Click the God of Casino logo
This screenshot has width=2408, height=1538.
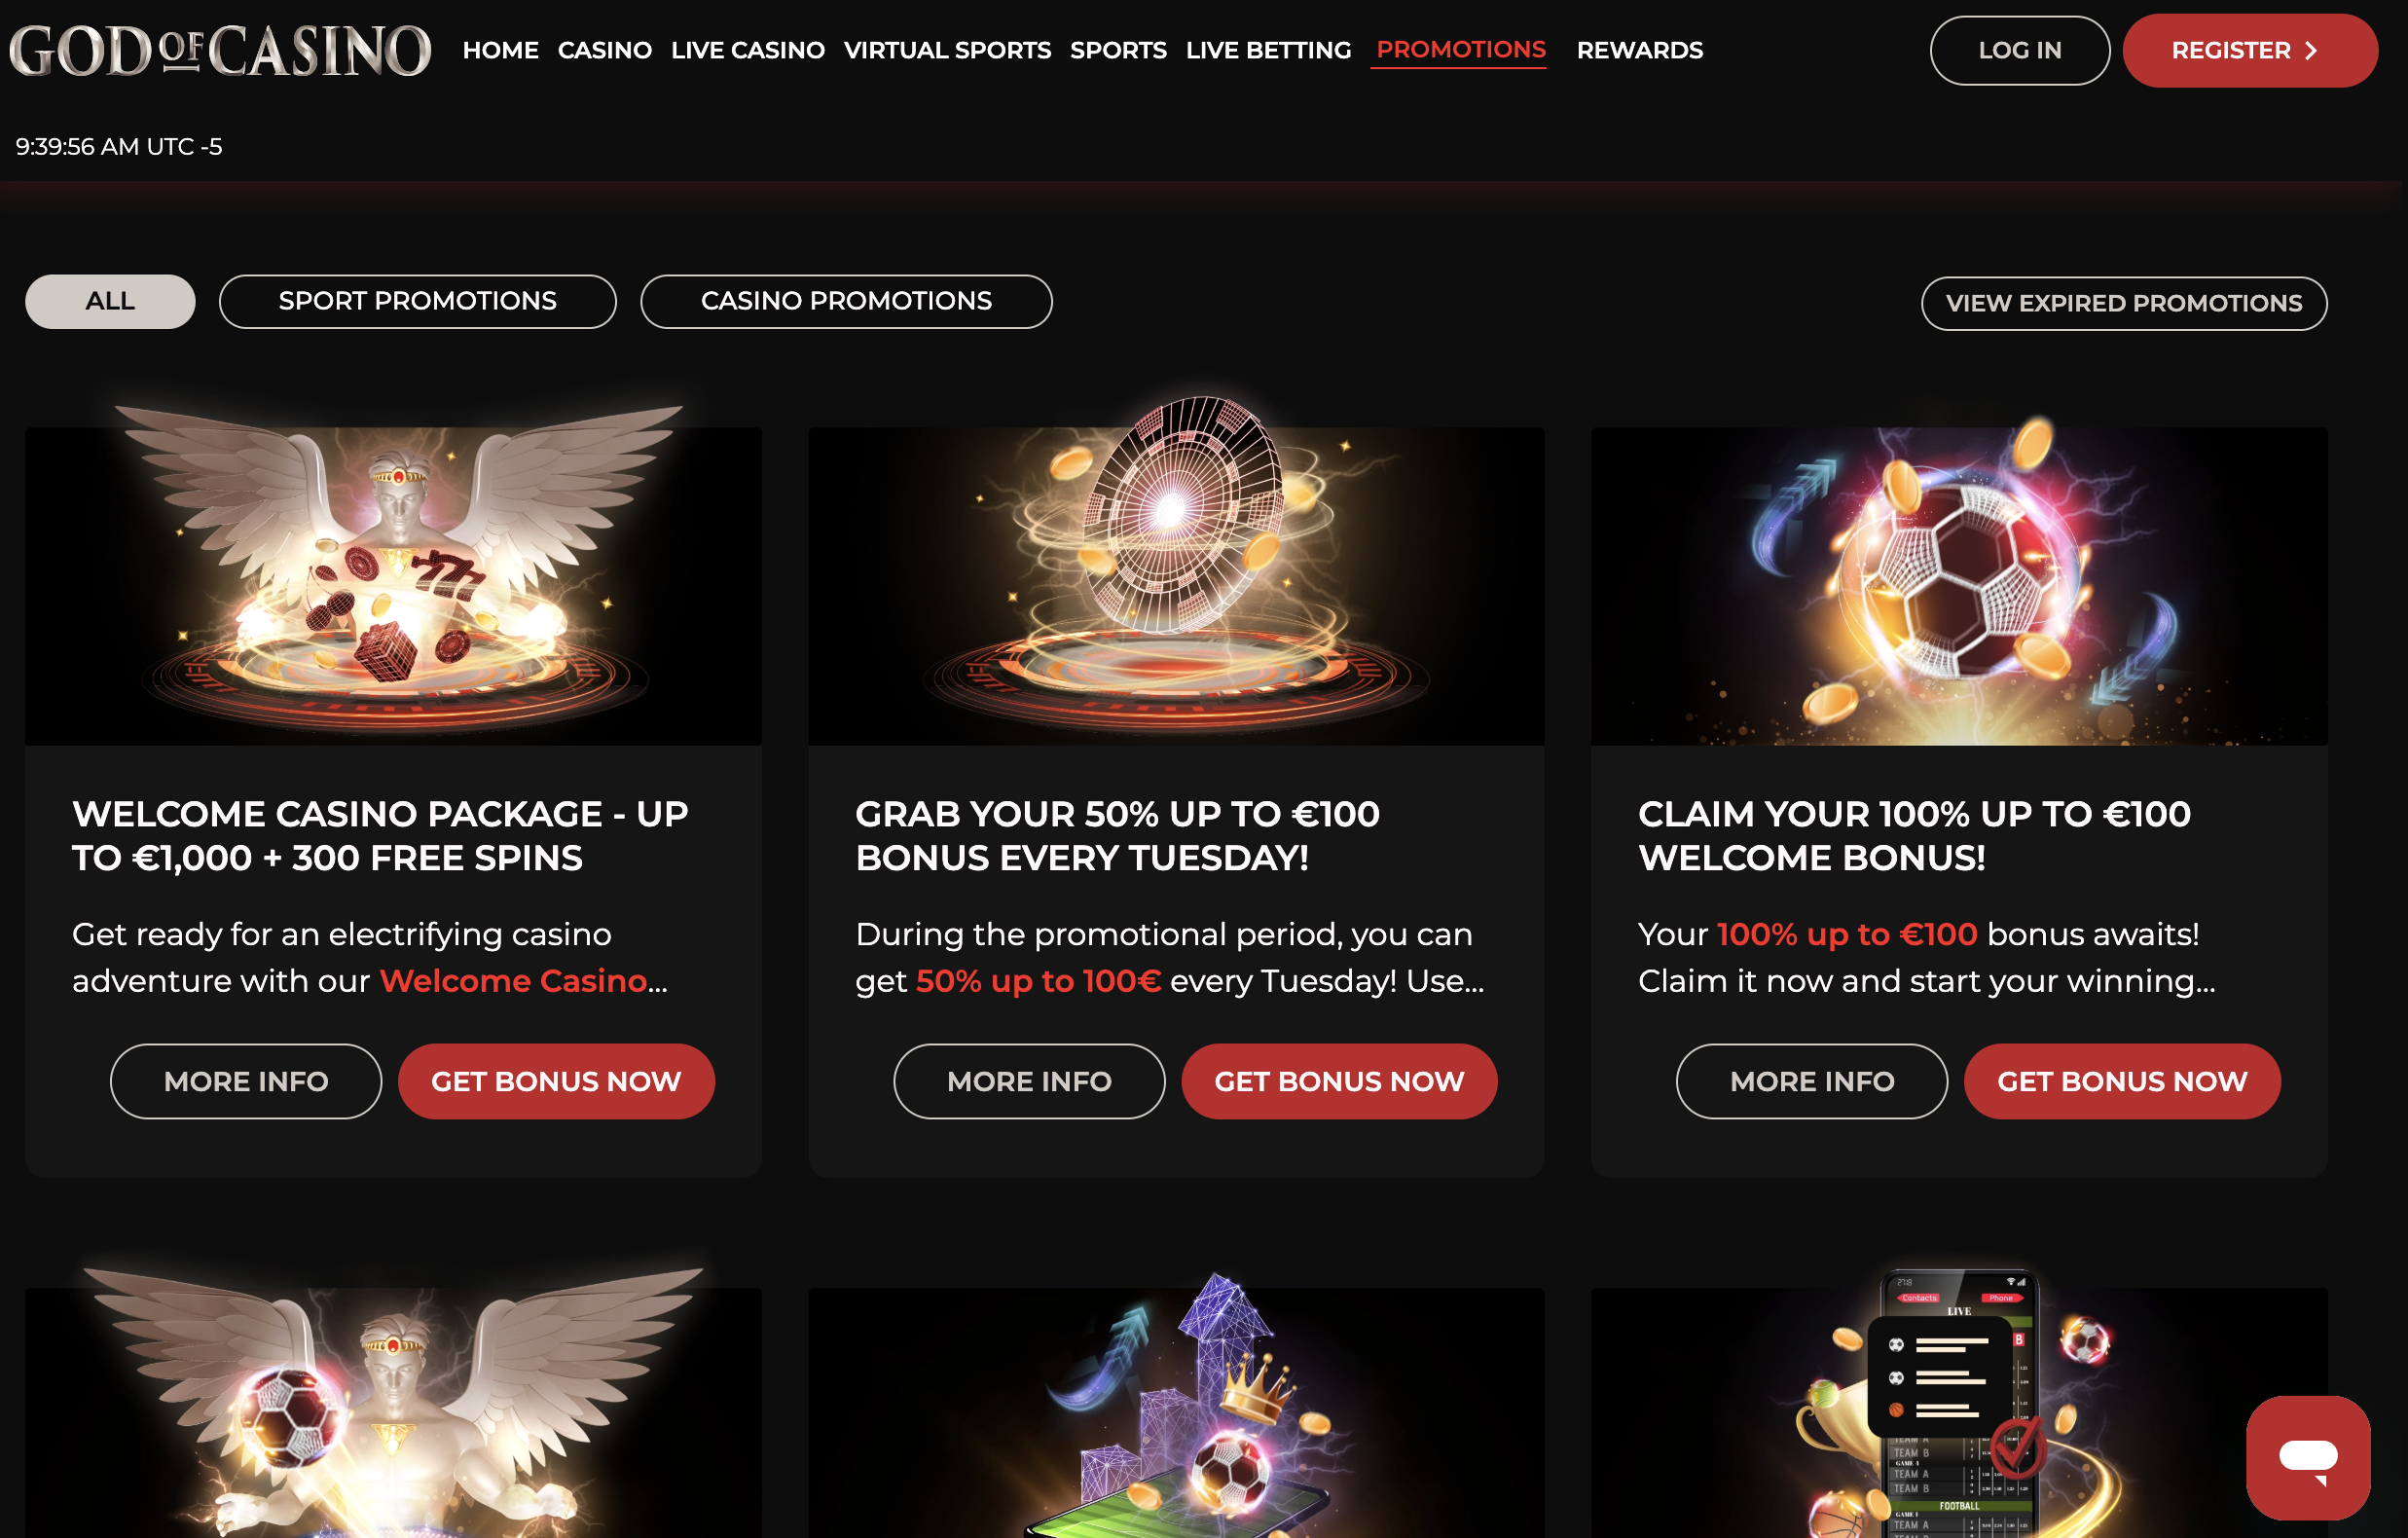click(220, 50)
